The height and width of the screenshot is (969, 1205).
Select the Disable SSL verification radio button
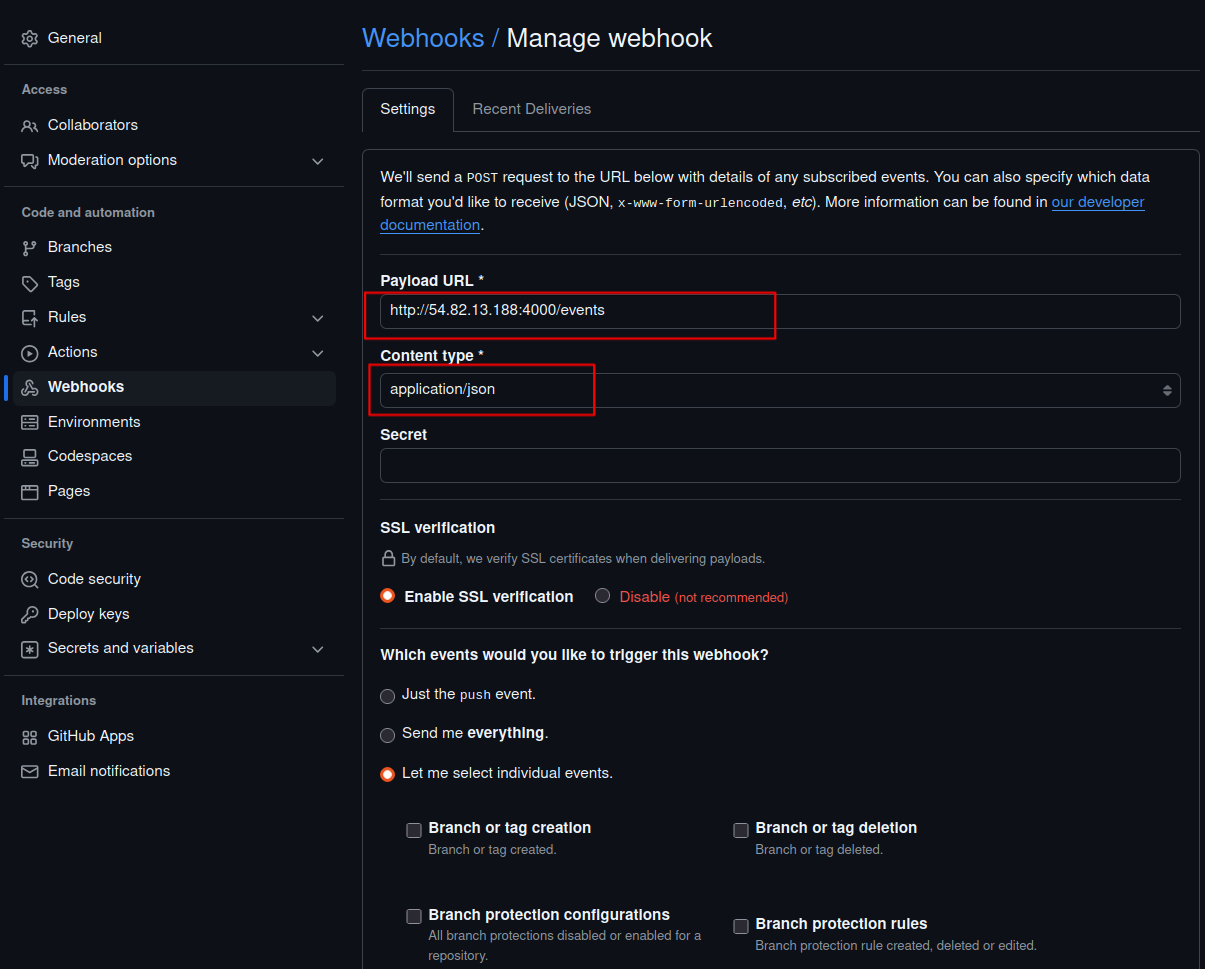click(x=602, y=596)
